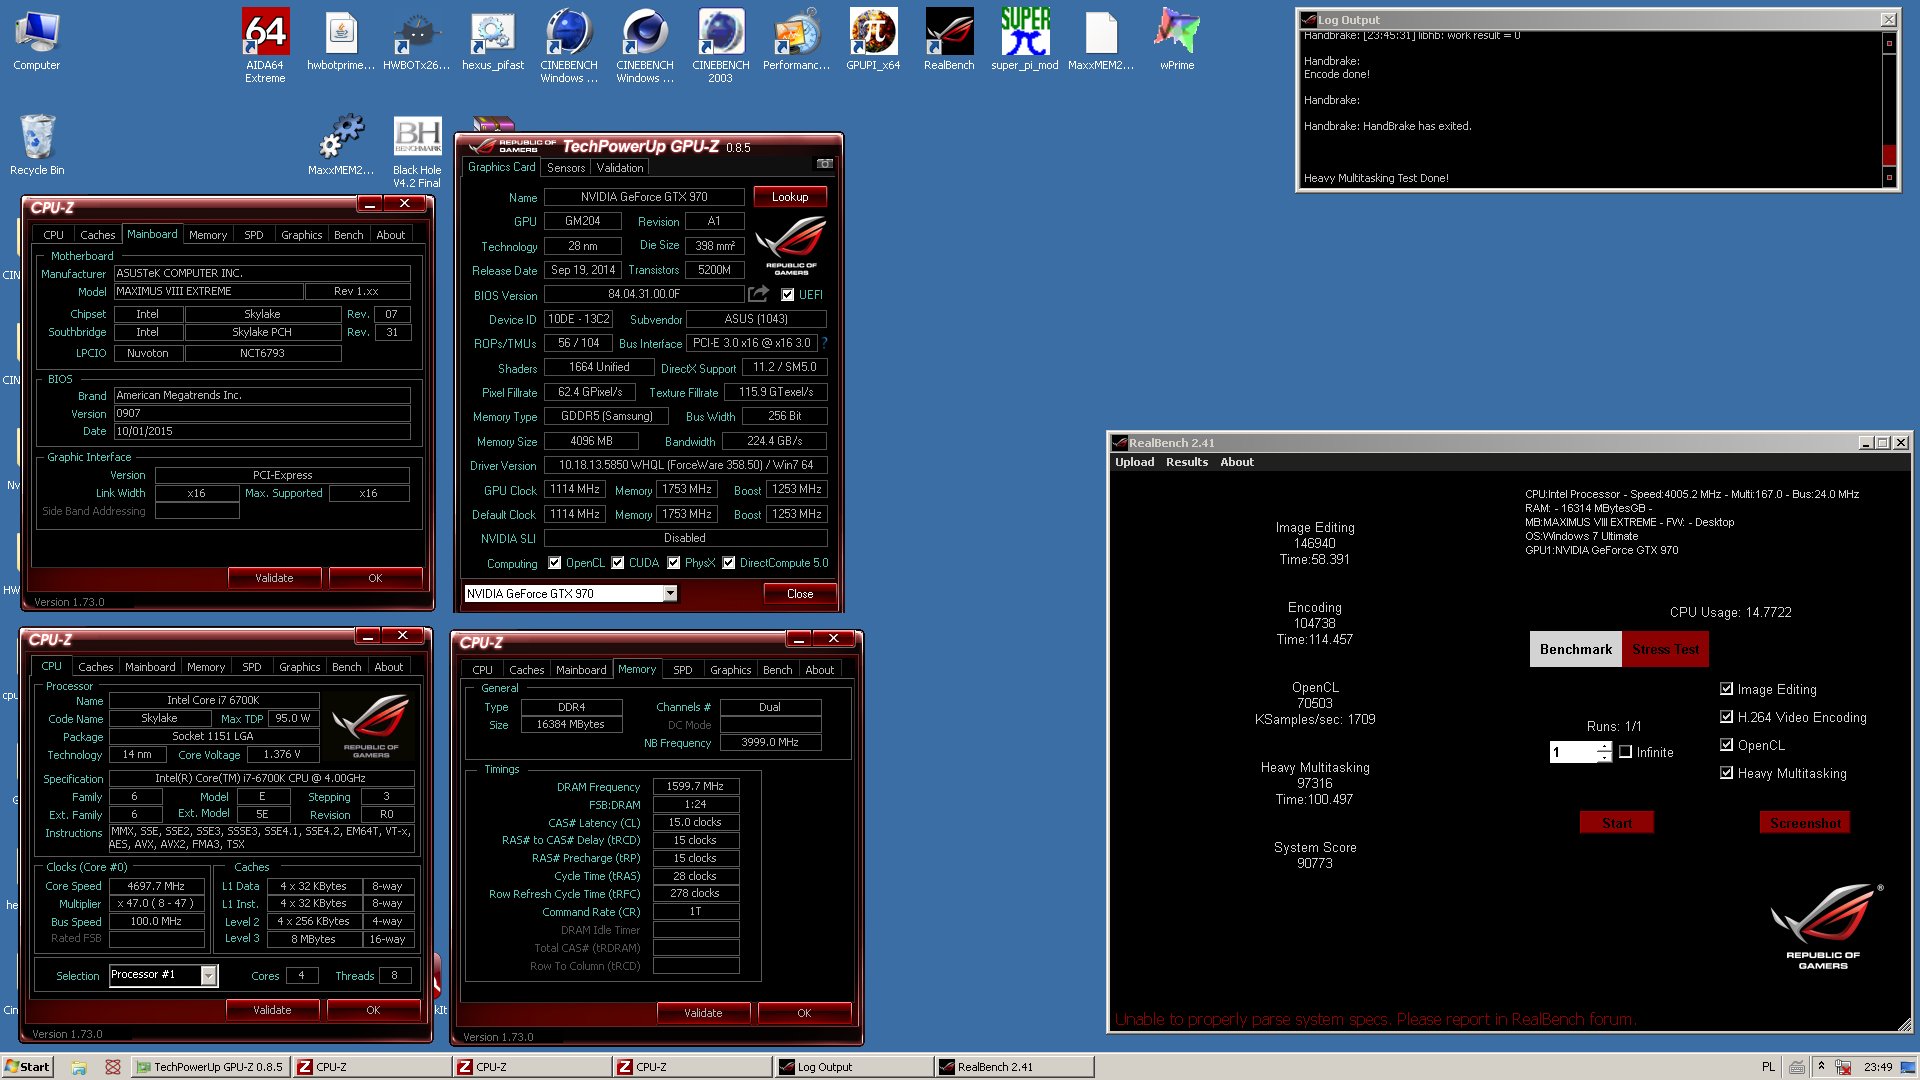Launch Black Hole V4.2 Final benchmark
This screenshot has width=1920, height=1080.
click(417, 150)
